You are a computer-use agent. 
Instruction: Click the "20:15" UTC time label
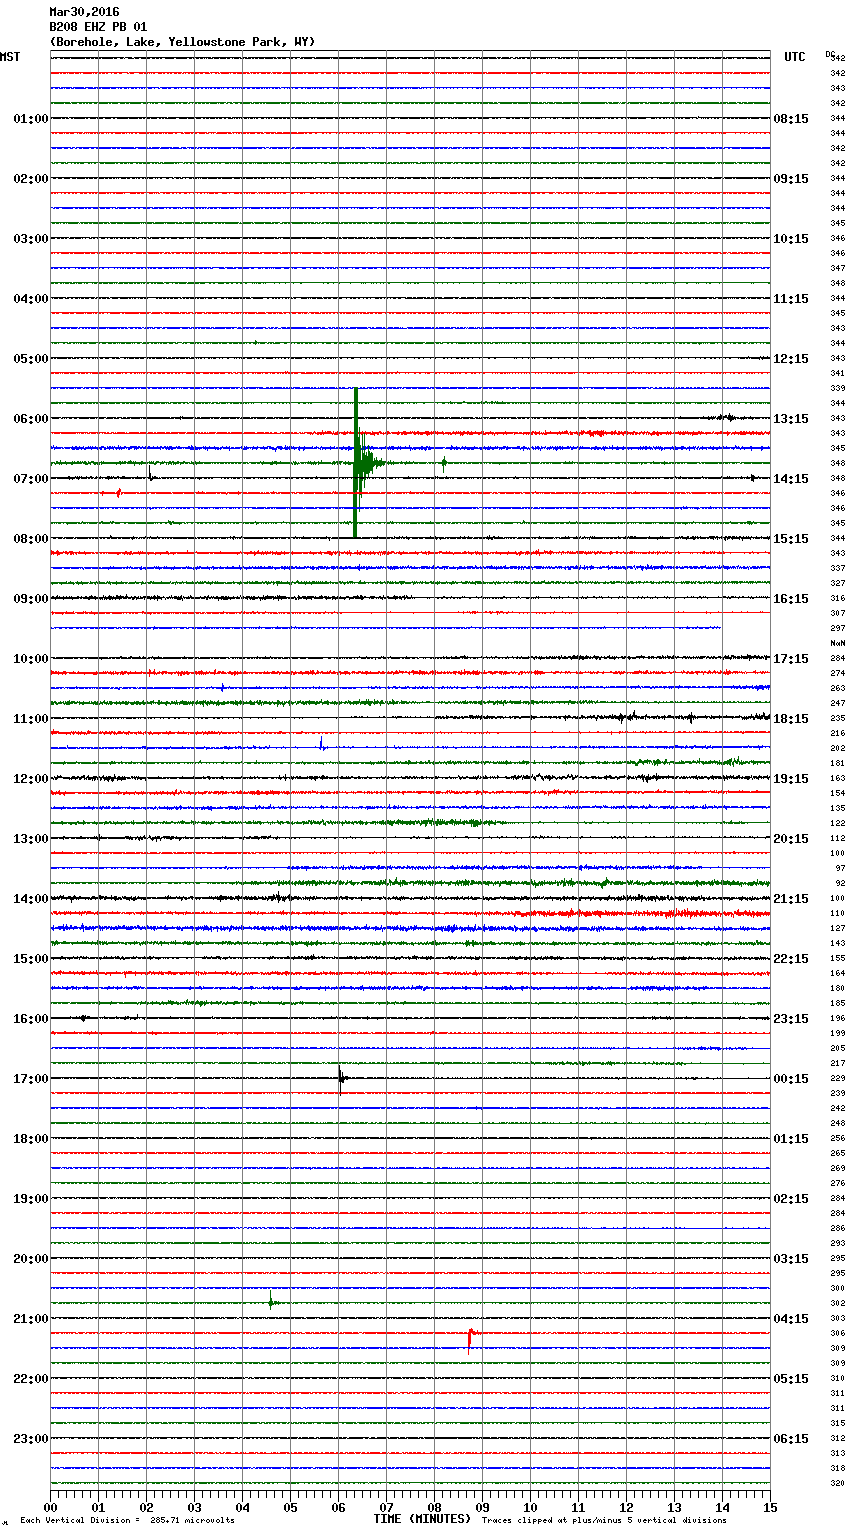point(791,839)
